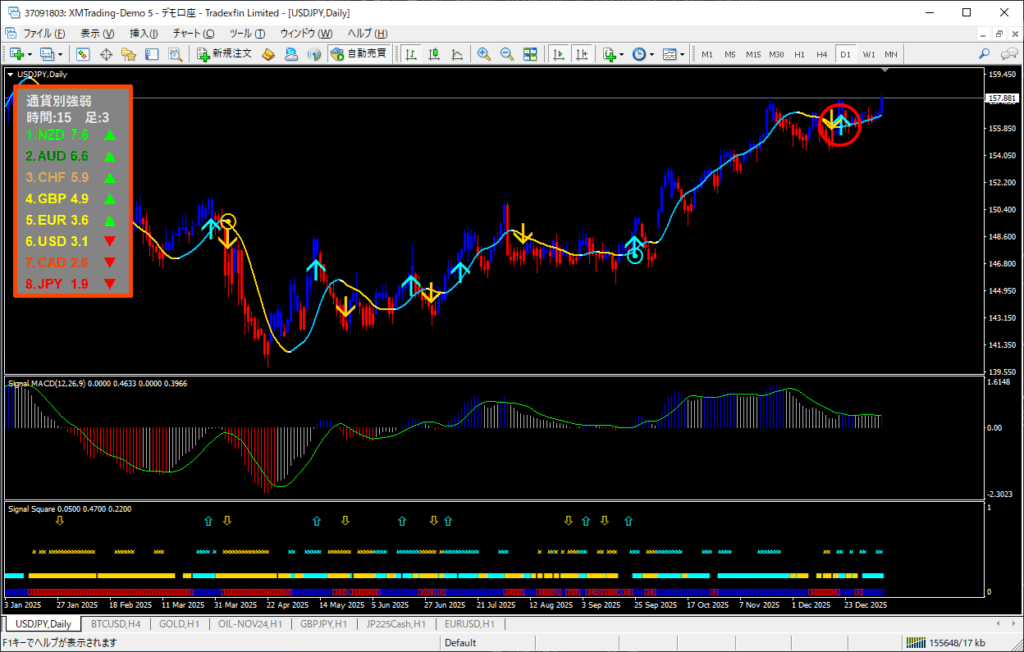
Task: Open the search magnifier at toolbar right
Action: pos(984,54)
